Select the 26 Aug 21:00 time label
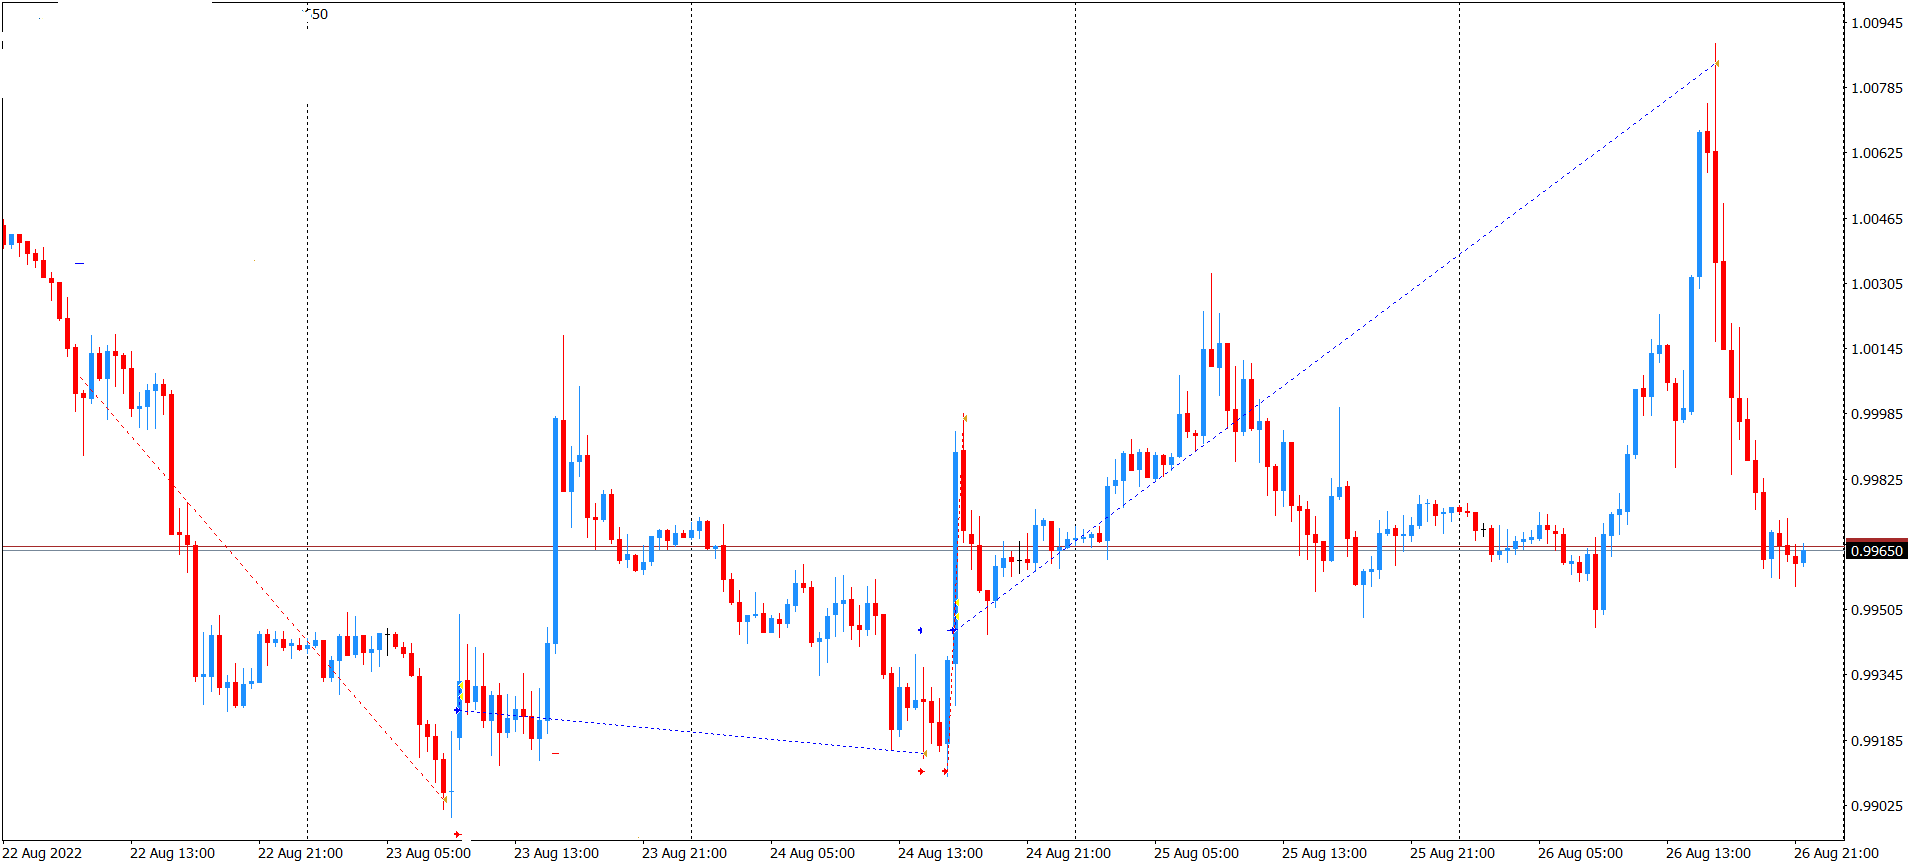1916x867 pixels. pos(1836,853)
